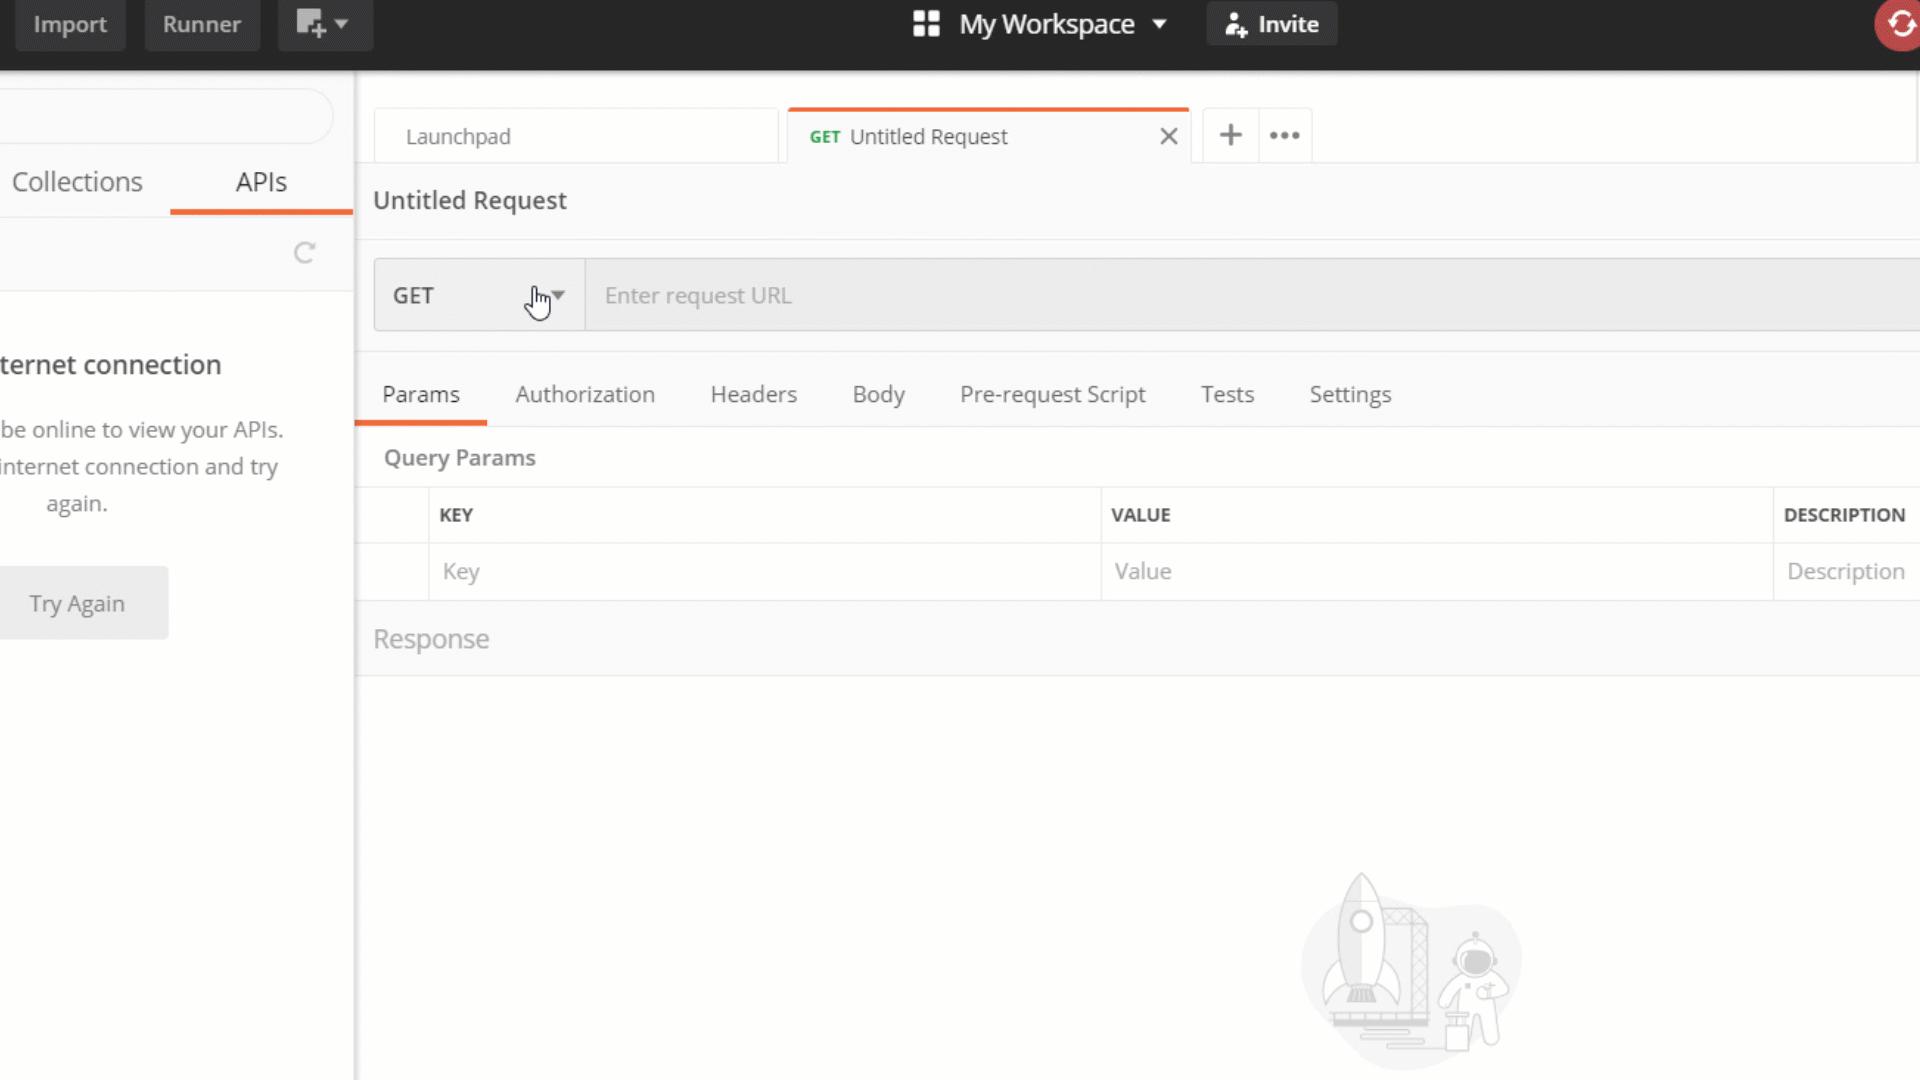Click the query param Description field

point(1847,571)
